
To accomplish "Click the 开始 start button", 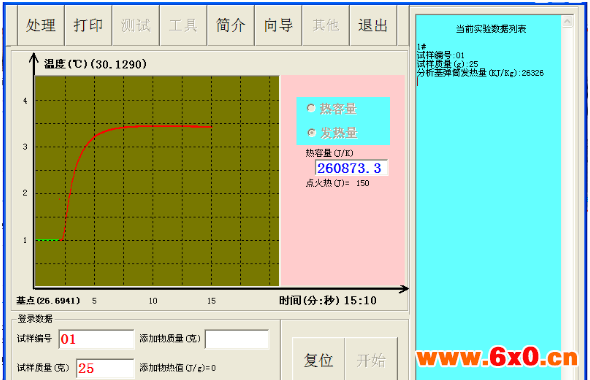I will coord(371,360).
